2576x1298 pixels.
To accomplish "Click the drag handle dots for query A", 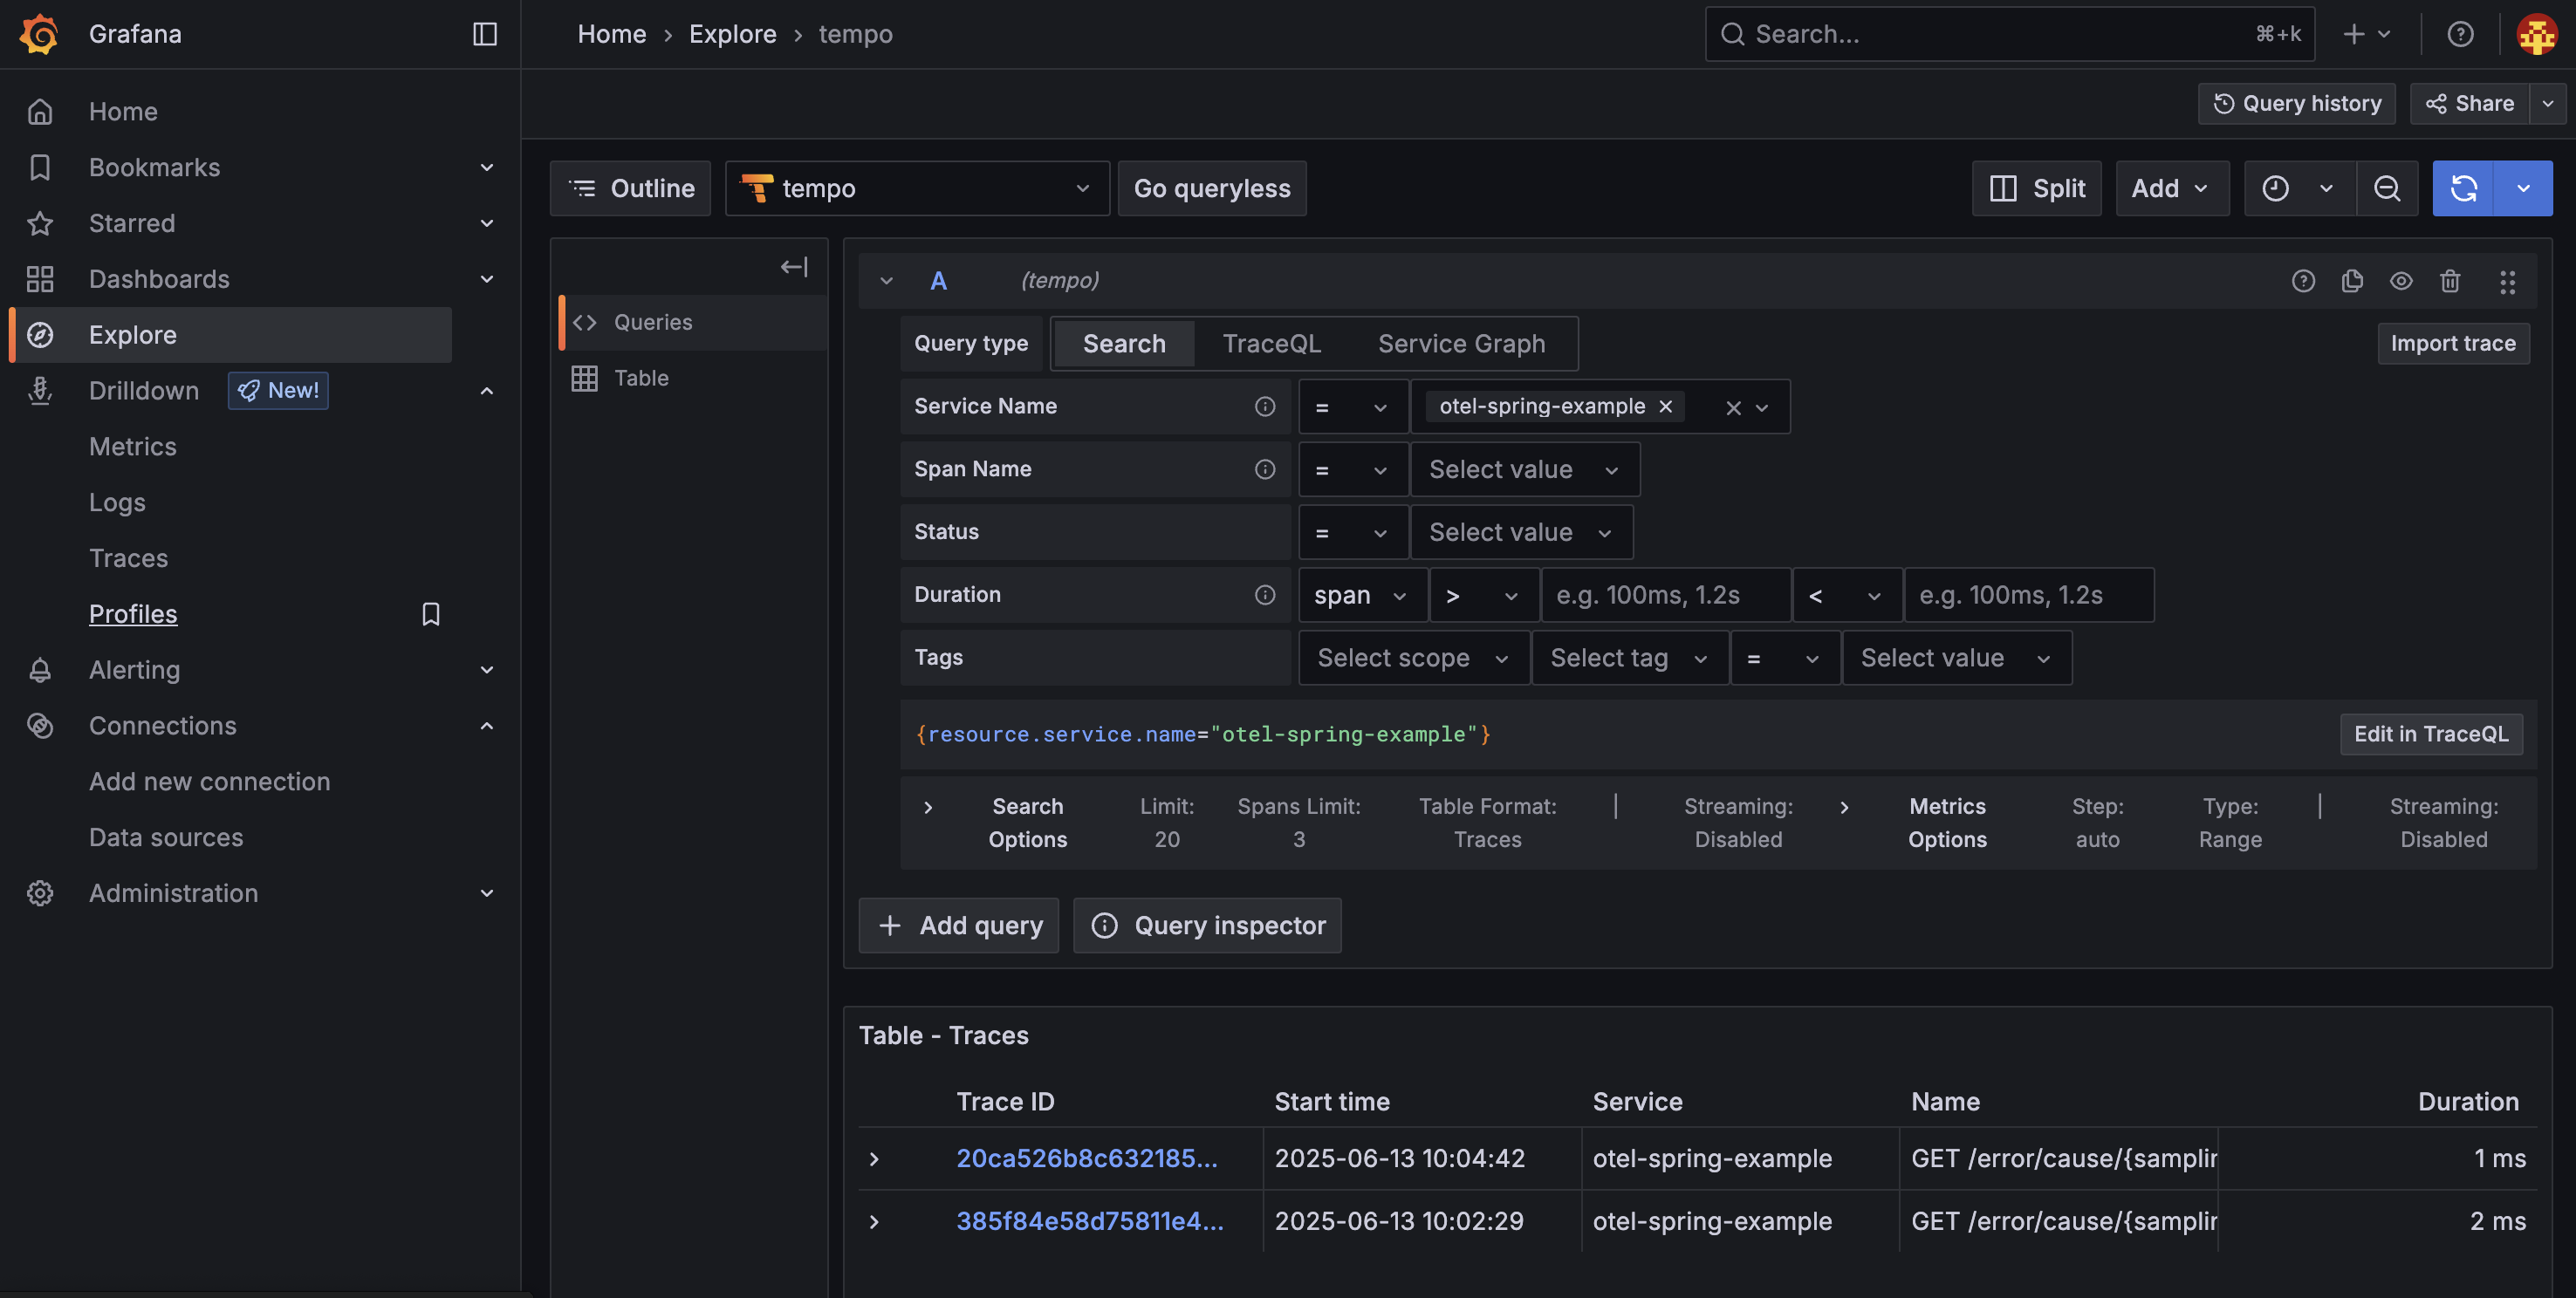I will click(x=2507, y=281).
